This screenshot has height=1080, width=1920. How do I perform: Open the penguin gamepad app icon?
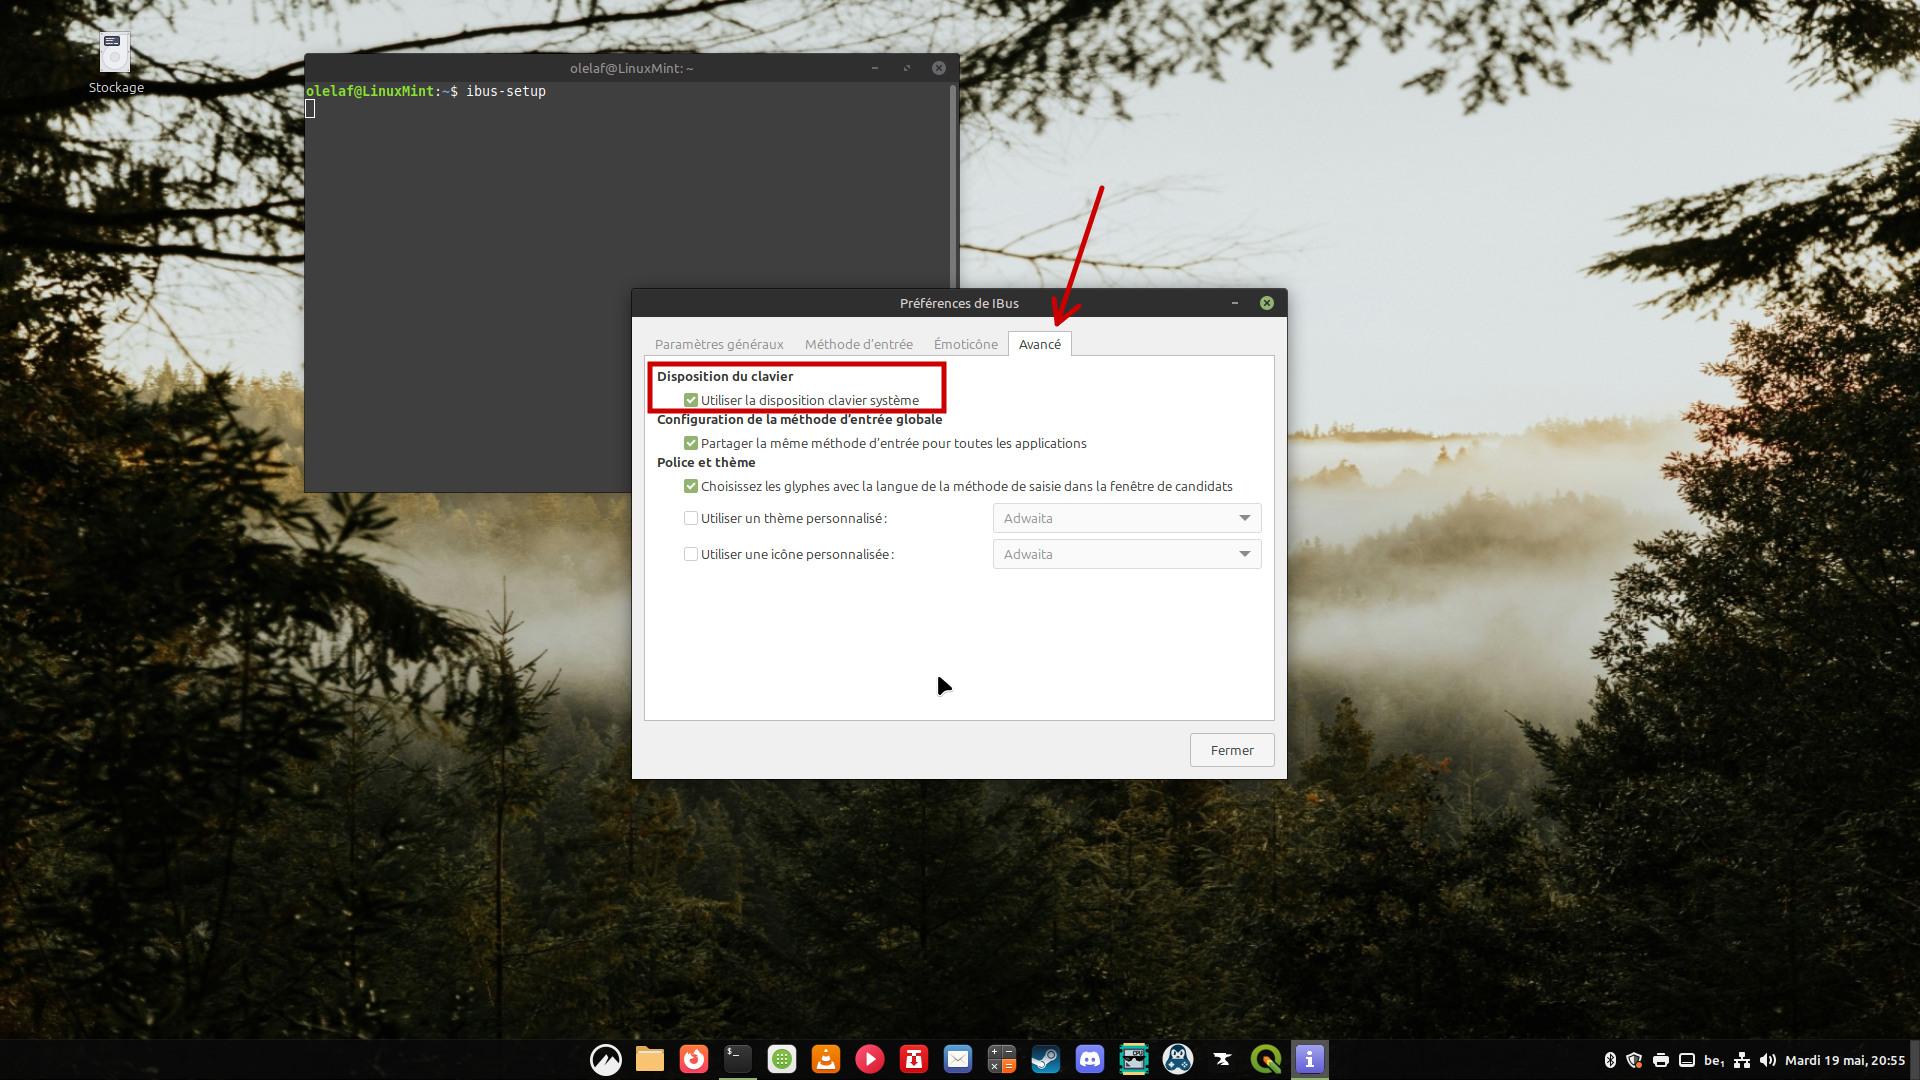[1178, 1059]
